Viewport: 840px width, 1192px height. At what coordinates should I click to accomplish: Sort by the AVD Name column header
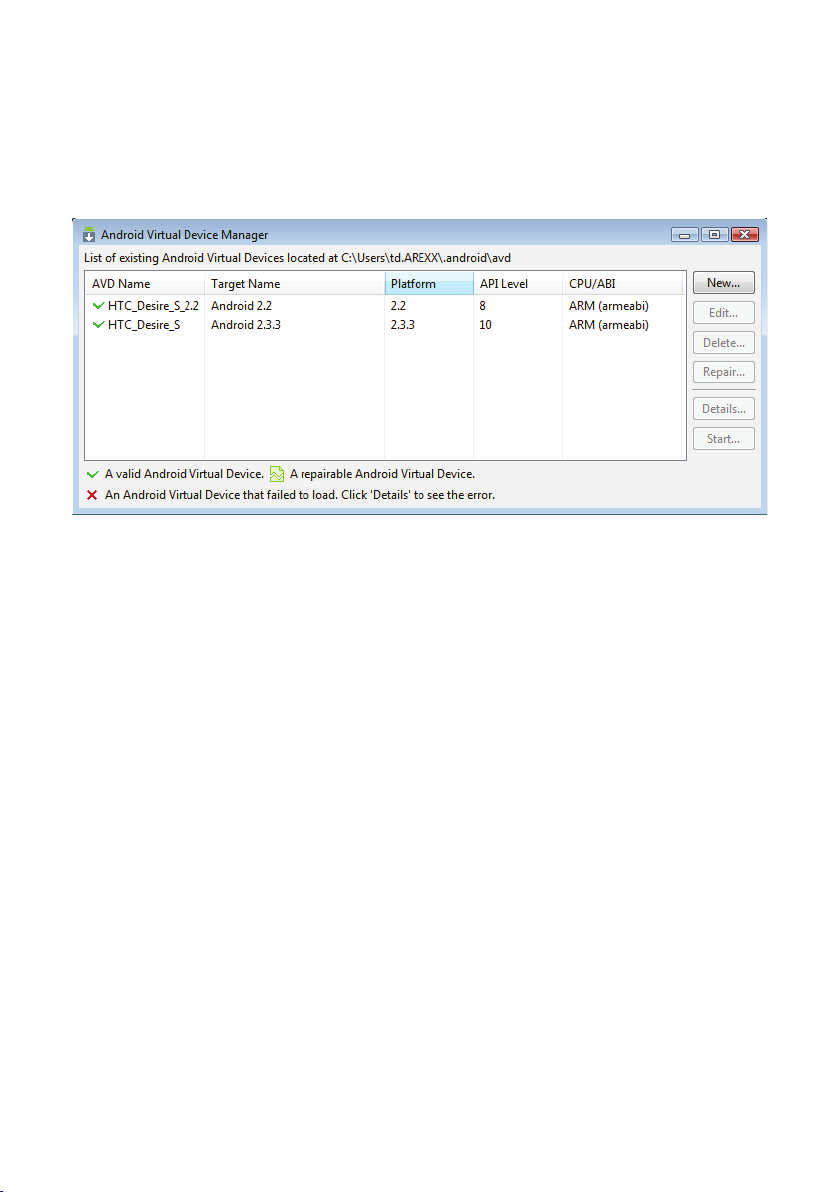(x=144, y=284)
